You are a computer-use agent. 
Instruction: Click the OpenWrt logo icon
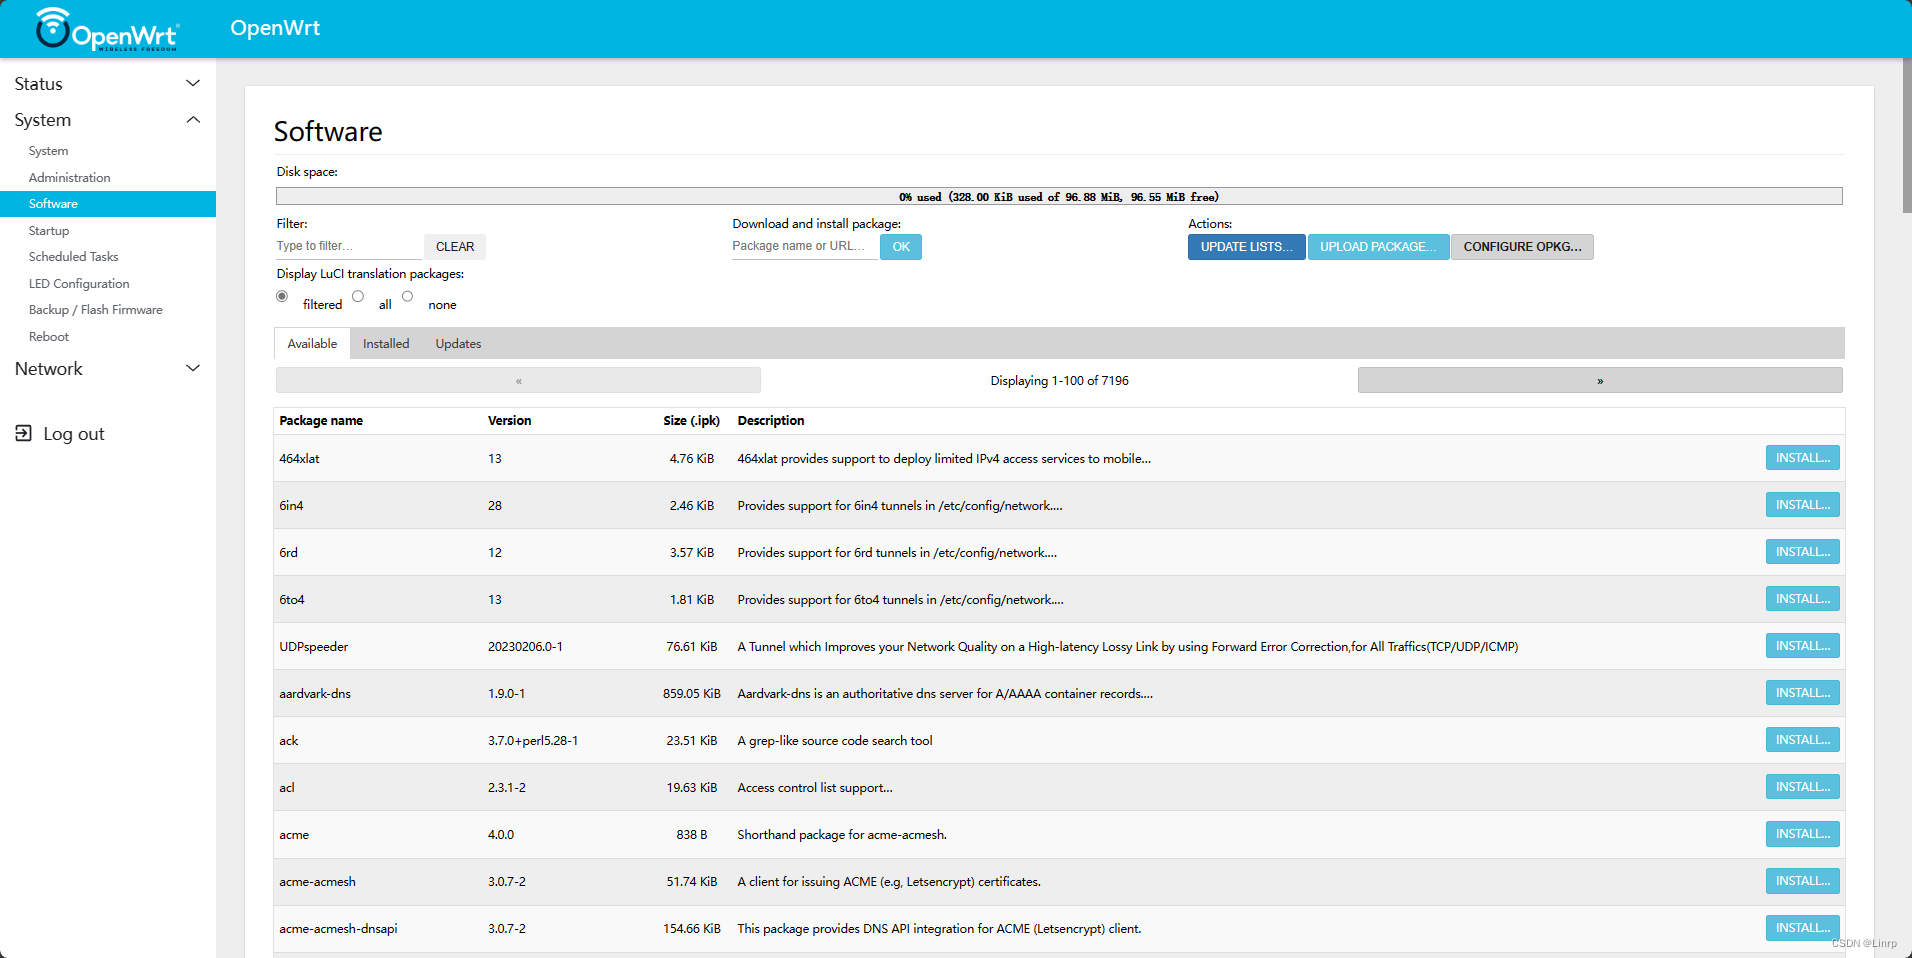[107, 29]
